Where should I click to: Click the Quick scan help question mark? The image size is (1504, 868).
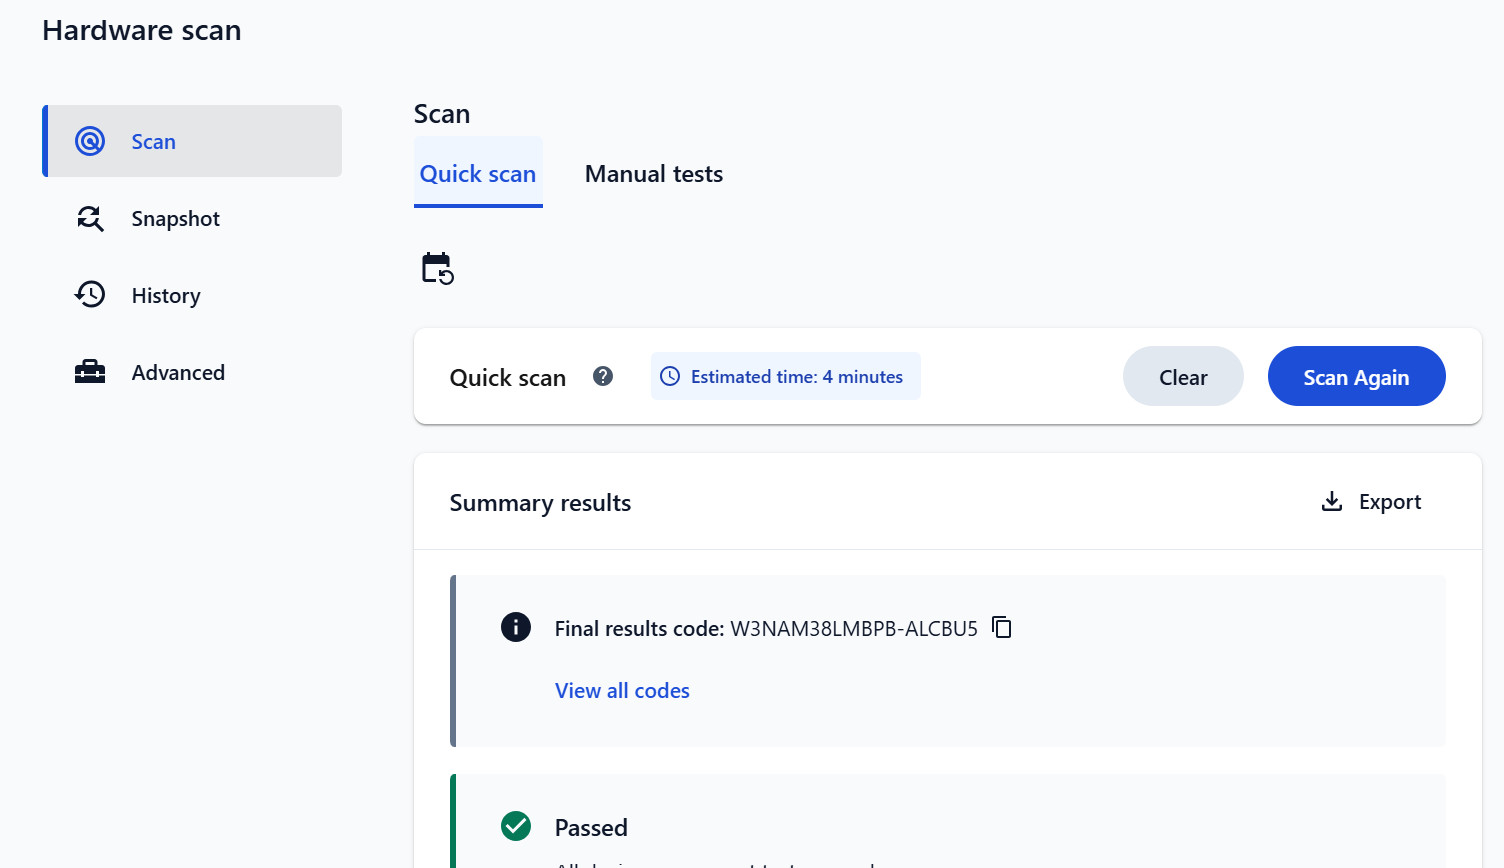[603, 376]
